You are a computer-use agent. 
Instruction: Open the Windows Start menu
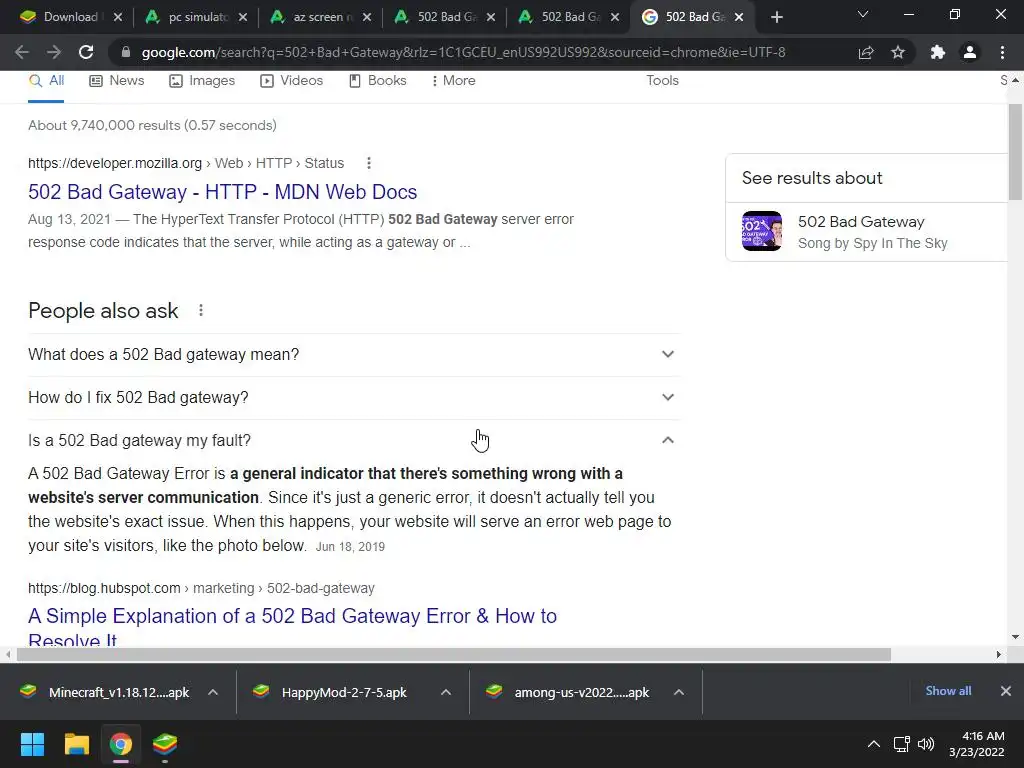coord(32,744)
